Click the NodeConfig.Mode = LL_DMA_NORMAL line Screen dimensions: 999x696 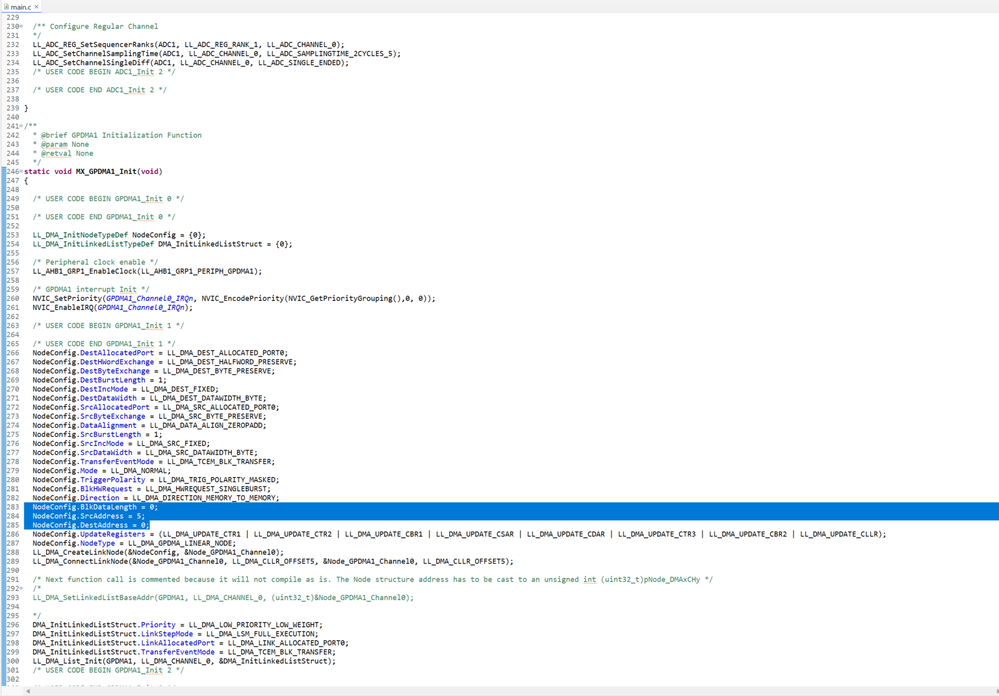(x=102, y=470)
